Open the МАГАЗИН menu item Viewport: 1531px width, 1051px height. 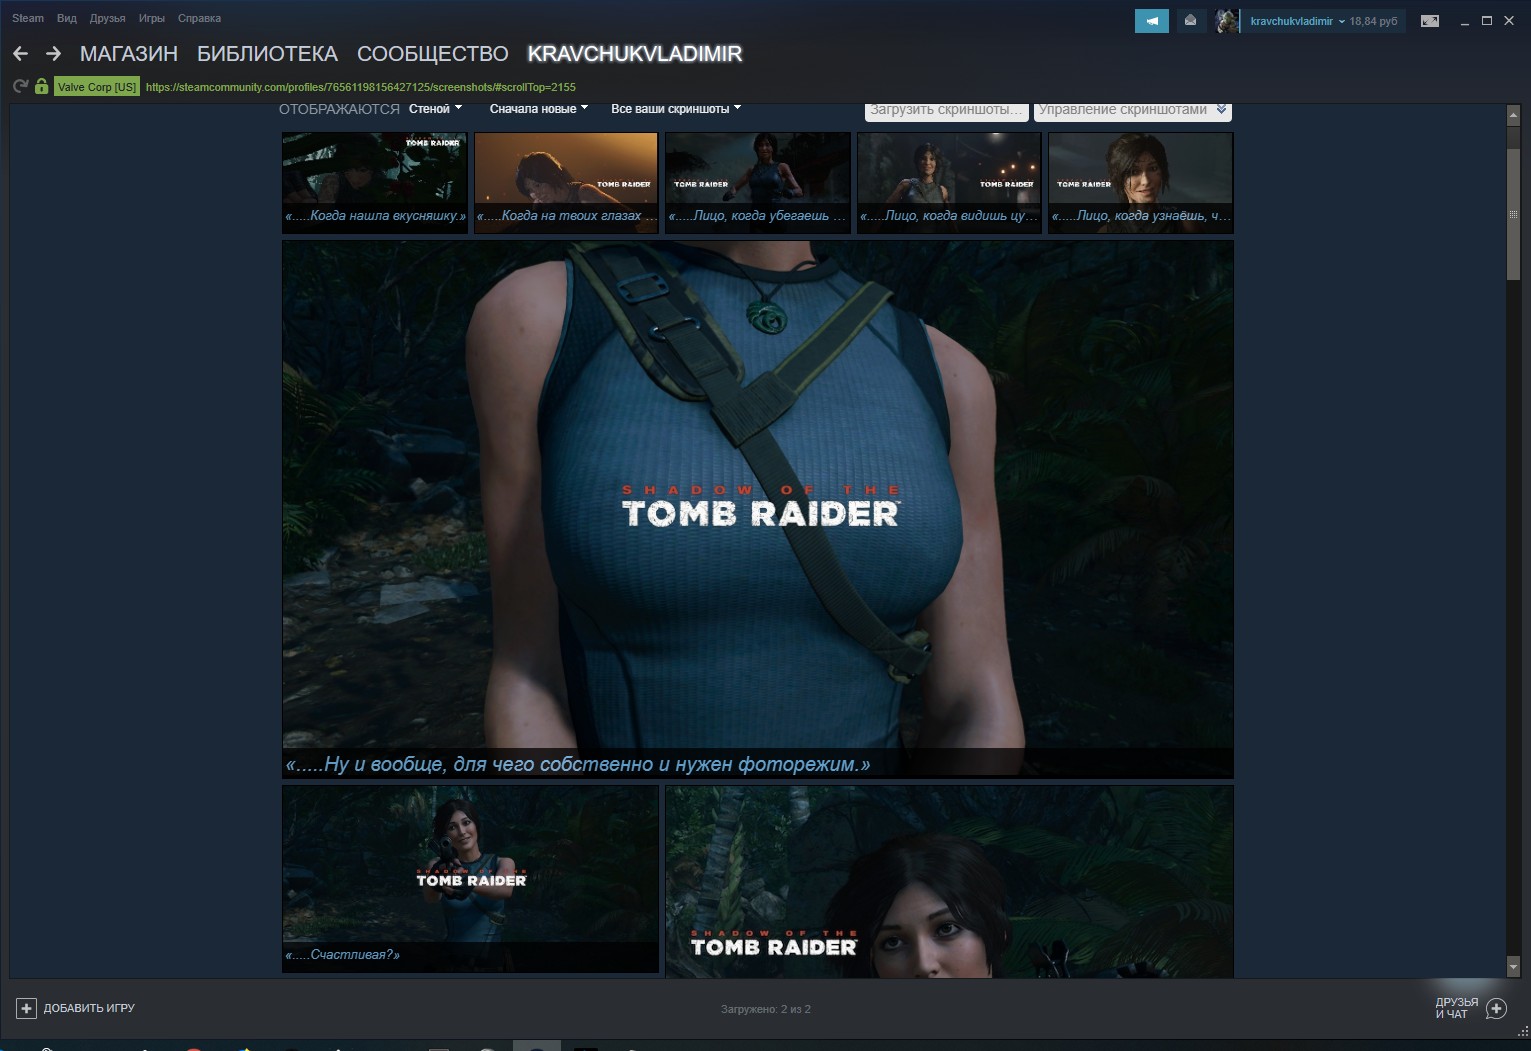[x=131, y=54]
